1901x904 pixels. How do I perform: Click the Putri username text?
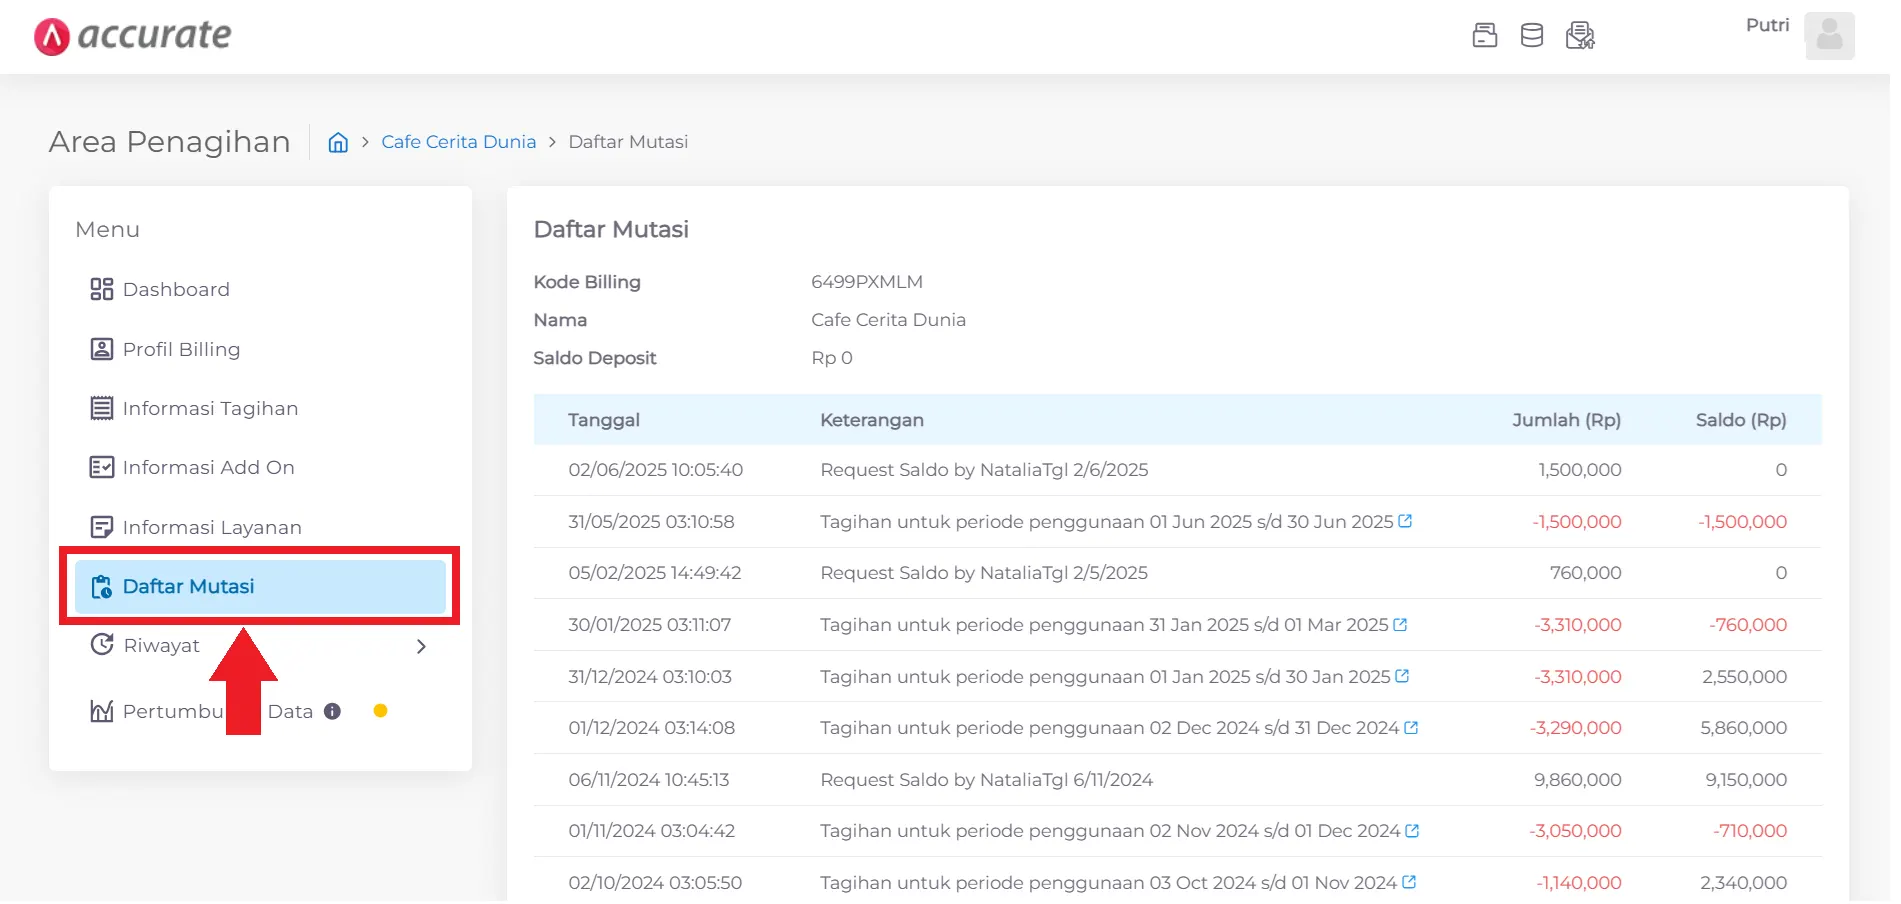(x=1767, y=25)
